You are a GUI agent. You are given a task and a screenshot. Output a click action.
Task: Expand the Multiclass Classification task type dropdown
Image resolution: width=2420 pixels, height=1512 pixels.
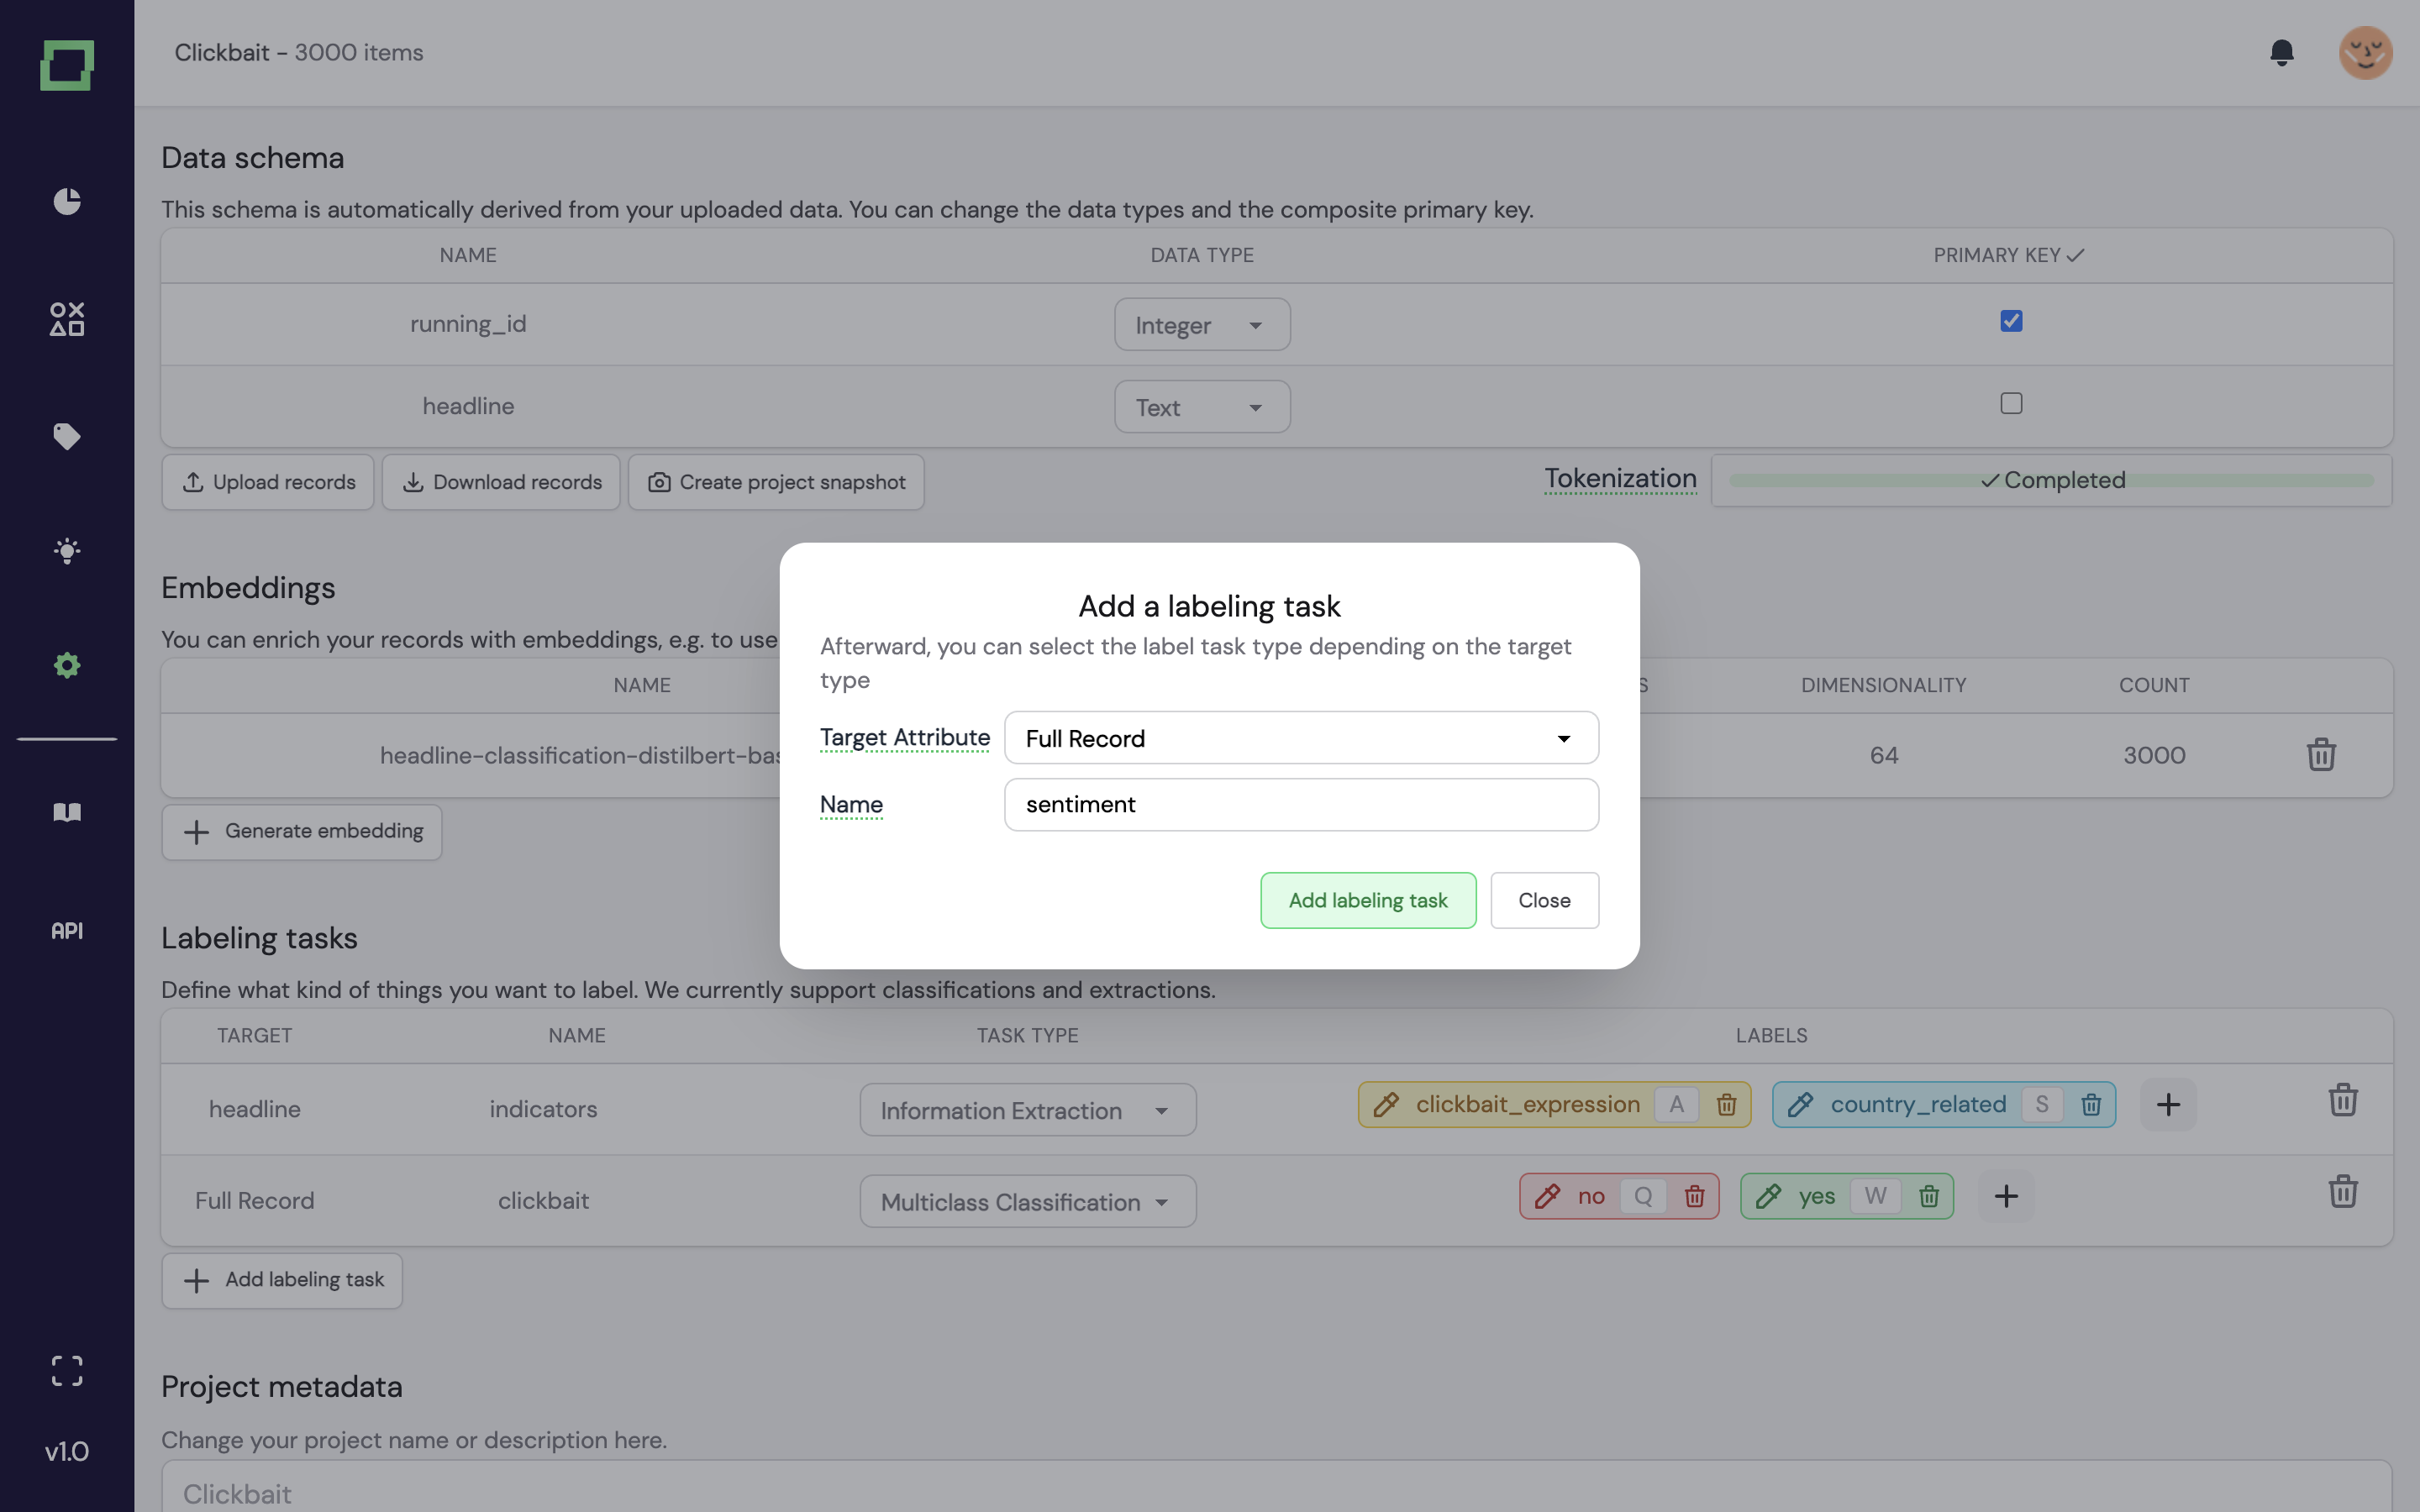tap(1027, 1202)
